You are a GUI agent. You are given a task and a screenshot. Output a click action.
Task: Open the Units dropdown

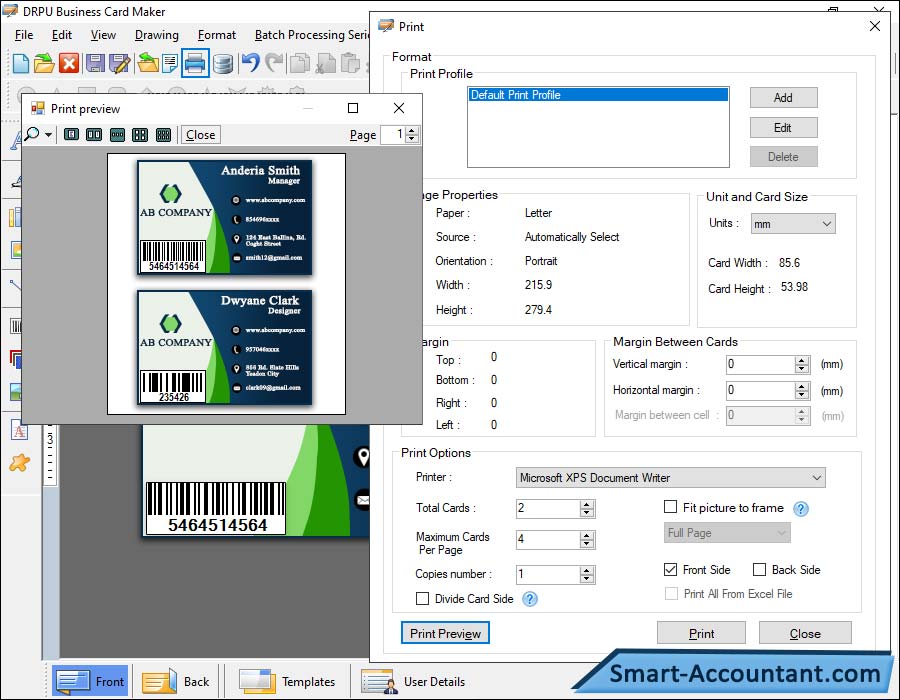793,224
